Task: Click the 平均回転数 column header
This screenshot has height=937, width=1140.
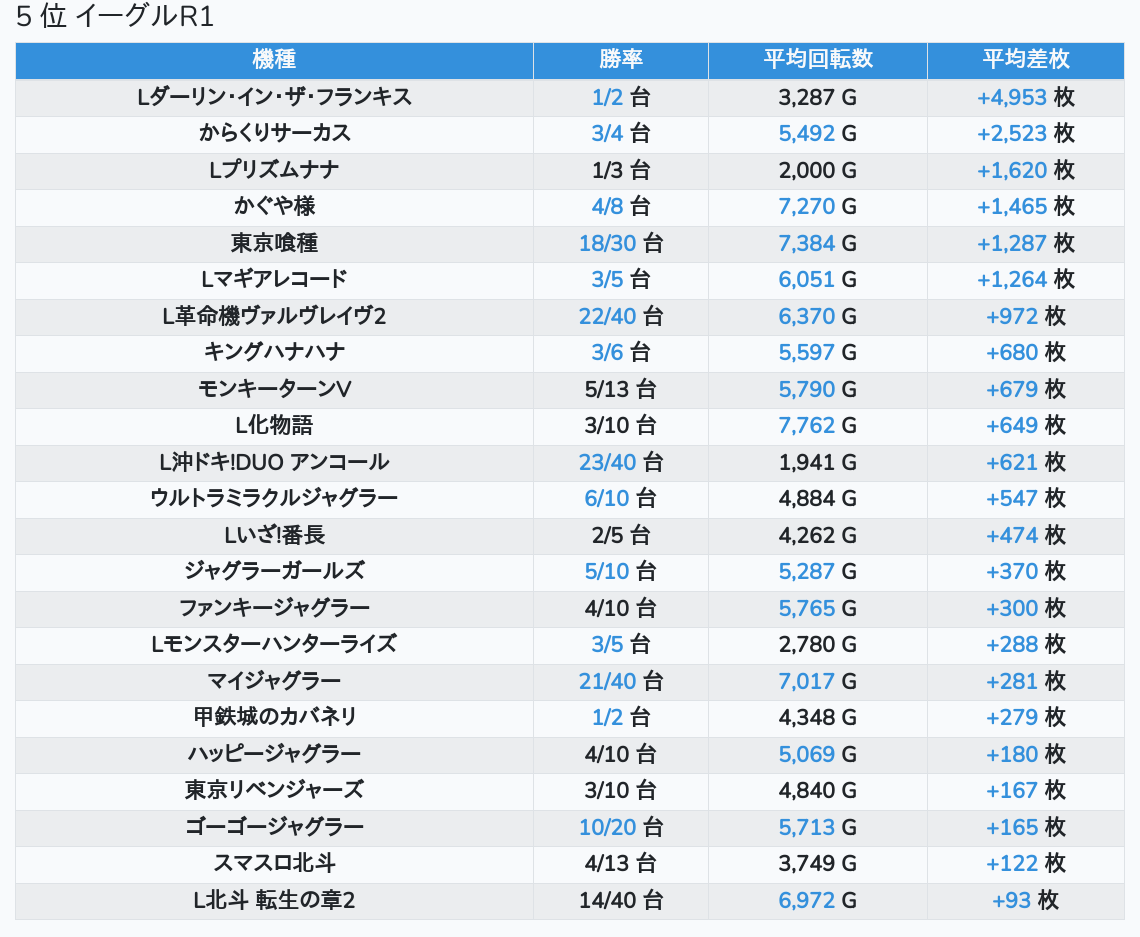Action: 818,60
